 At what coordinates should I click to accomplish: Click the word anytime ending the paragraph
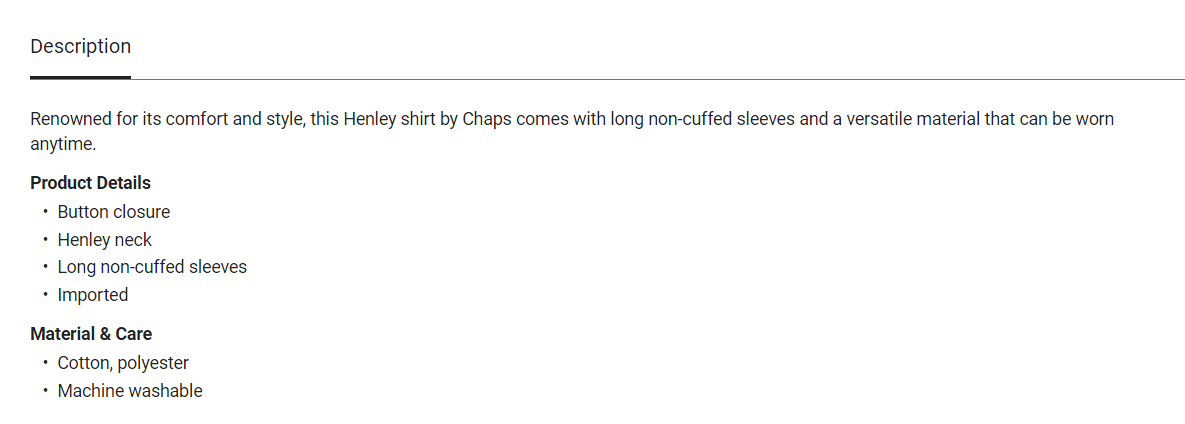(62, 145)
